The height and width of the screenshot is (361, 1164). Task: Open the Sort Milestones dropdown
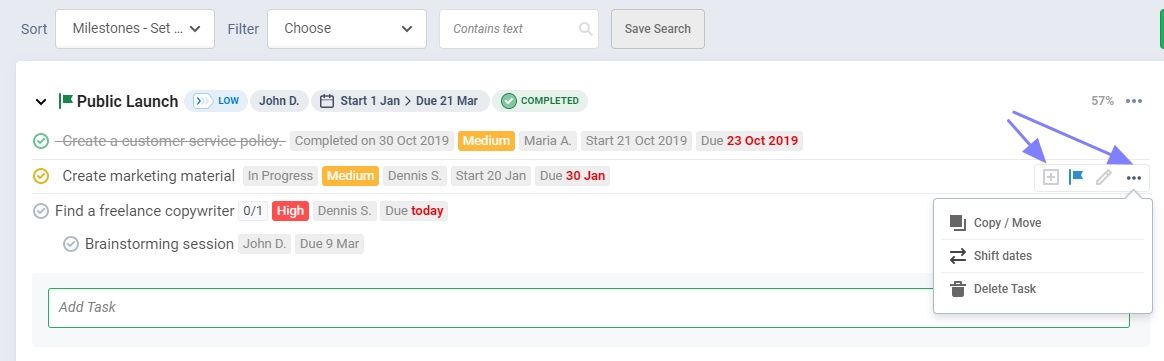click(x=135, y=29)
